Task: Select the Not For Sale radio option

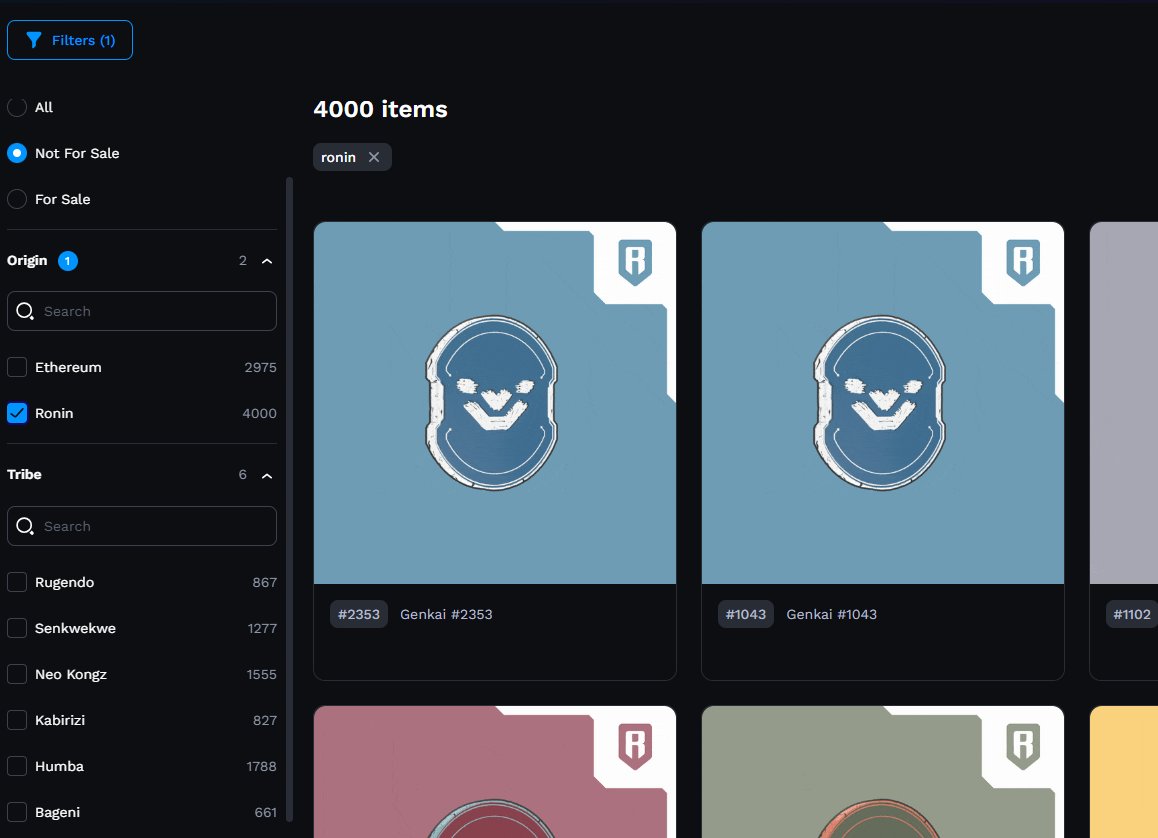Action: (x=17, y=153)
